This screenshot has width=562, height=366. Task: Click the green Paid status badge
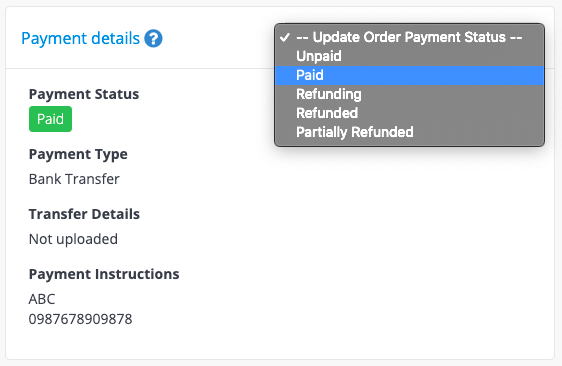click(51, 119)
